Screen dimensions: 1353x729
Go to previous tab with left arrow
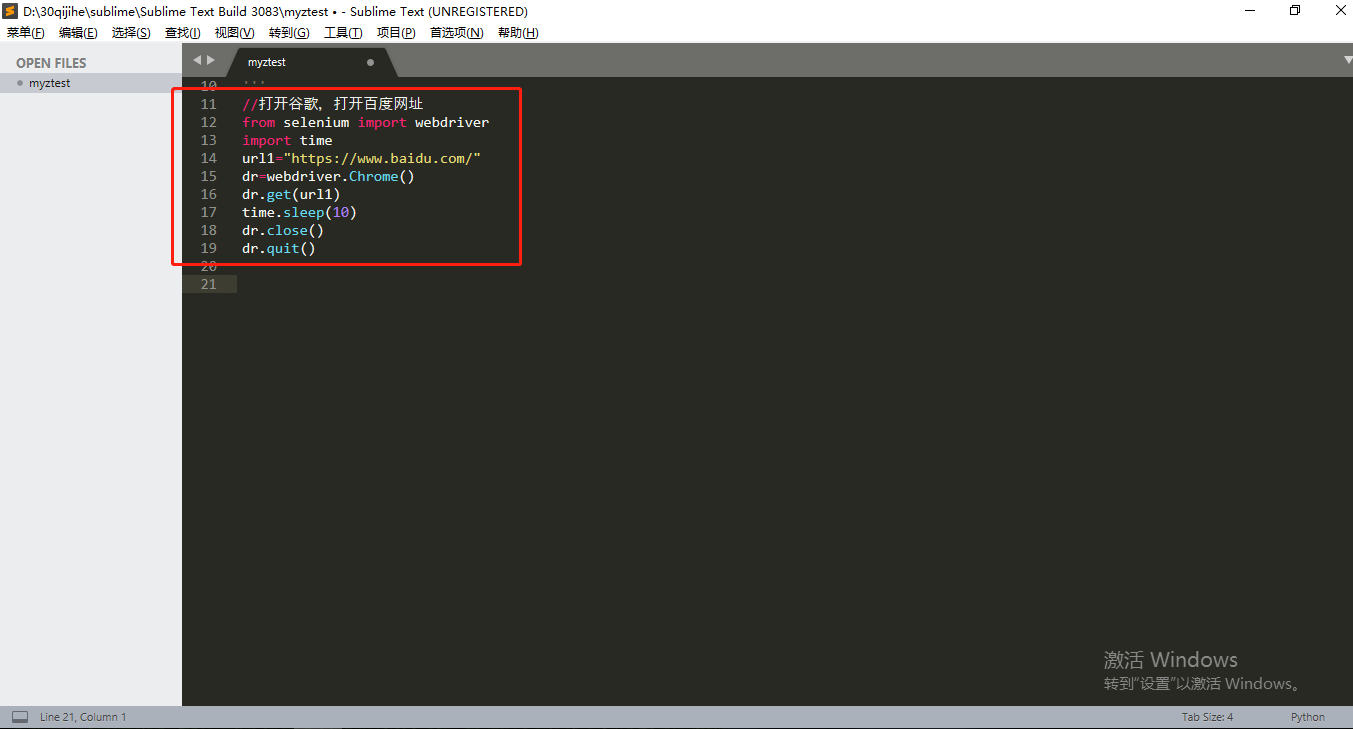point(197,61)
